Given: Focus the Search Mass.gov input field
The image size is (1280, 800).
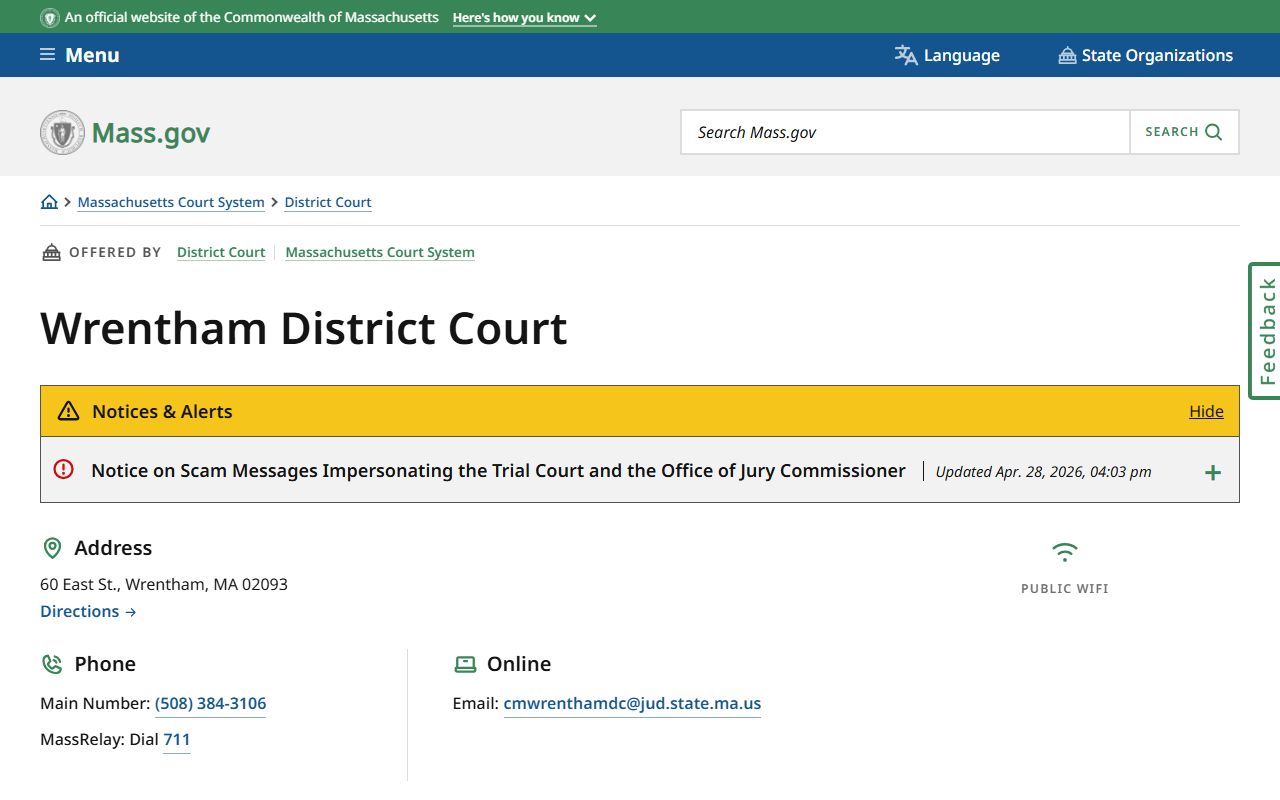Looking at the screenshot, I should point(905,132).
